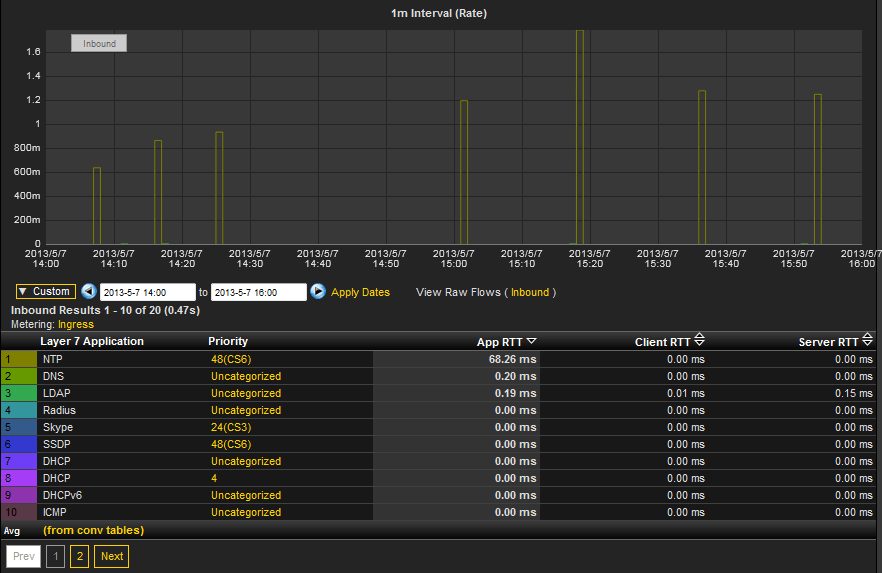Click the SSDP row color swatch
Screen dimensions: 882x573
coord(19,444)
